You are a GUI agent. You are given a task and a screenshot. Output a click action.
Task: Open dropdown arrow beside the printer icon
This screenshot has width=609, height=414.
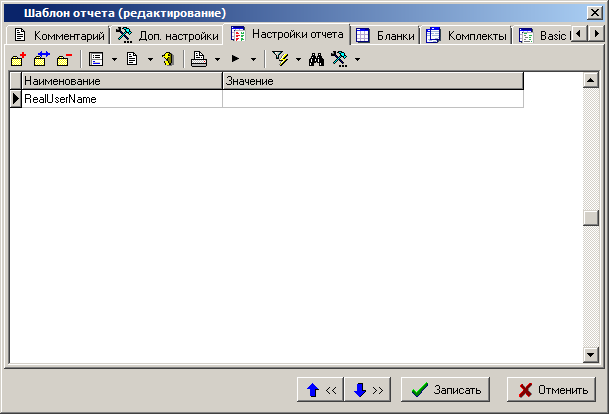click(217, 60)
